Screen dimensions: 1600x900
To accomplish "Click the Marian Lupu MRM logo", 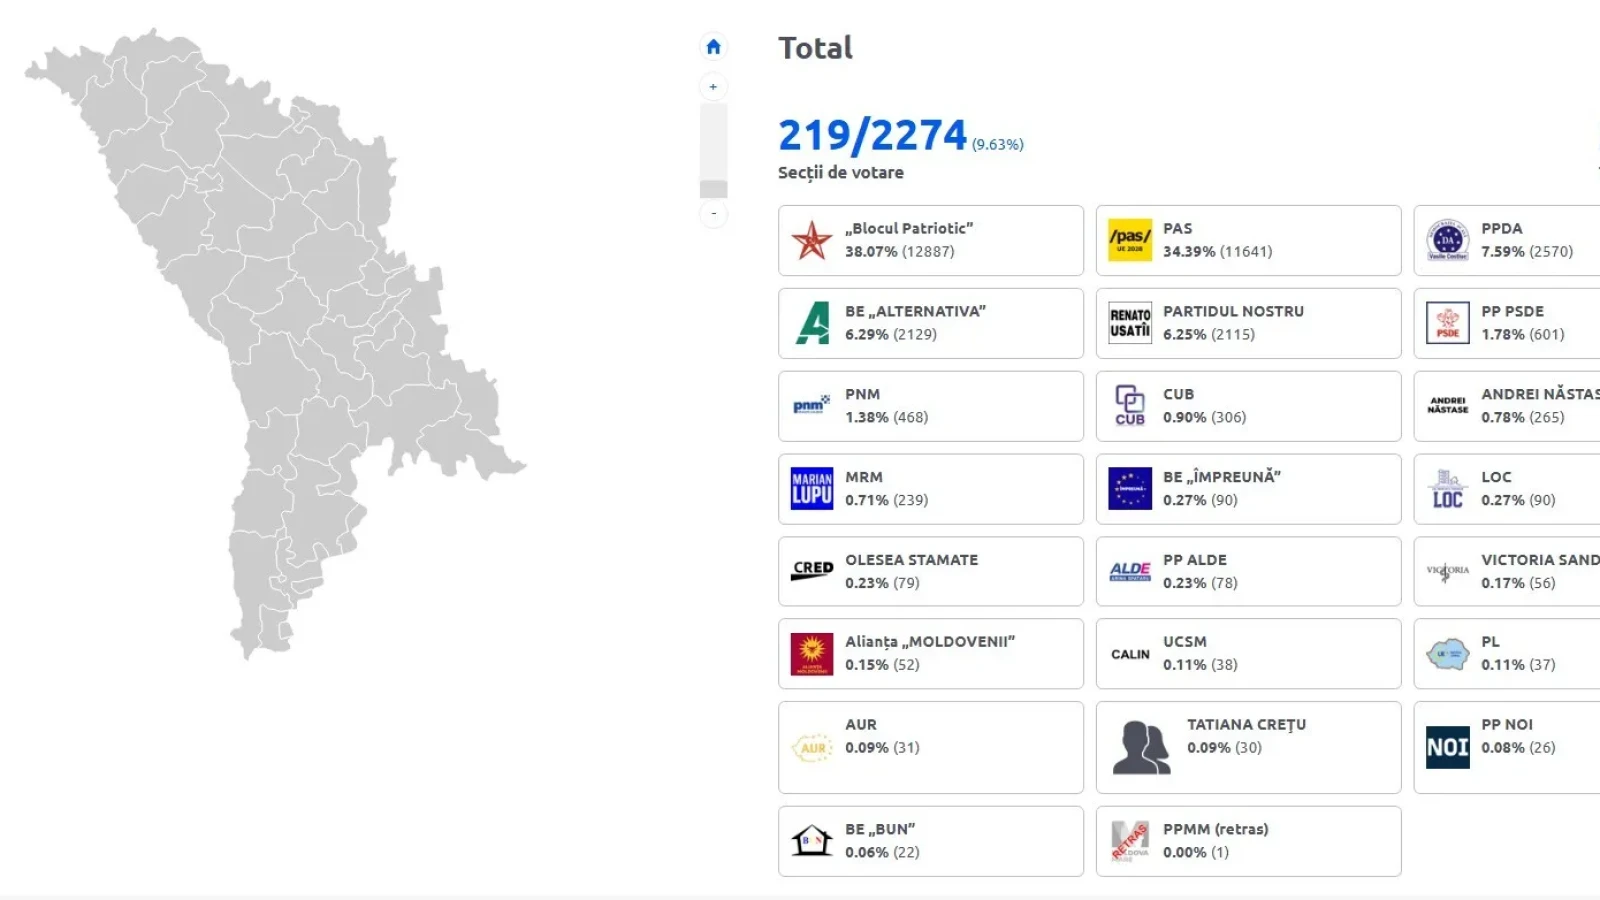I will click(x=811, y=489).
